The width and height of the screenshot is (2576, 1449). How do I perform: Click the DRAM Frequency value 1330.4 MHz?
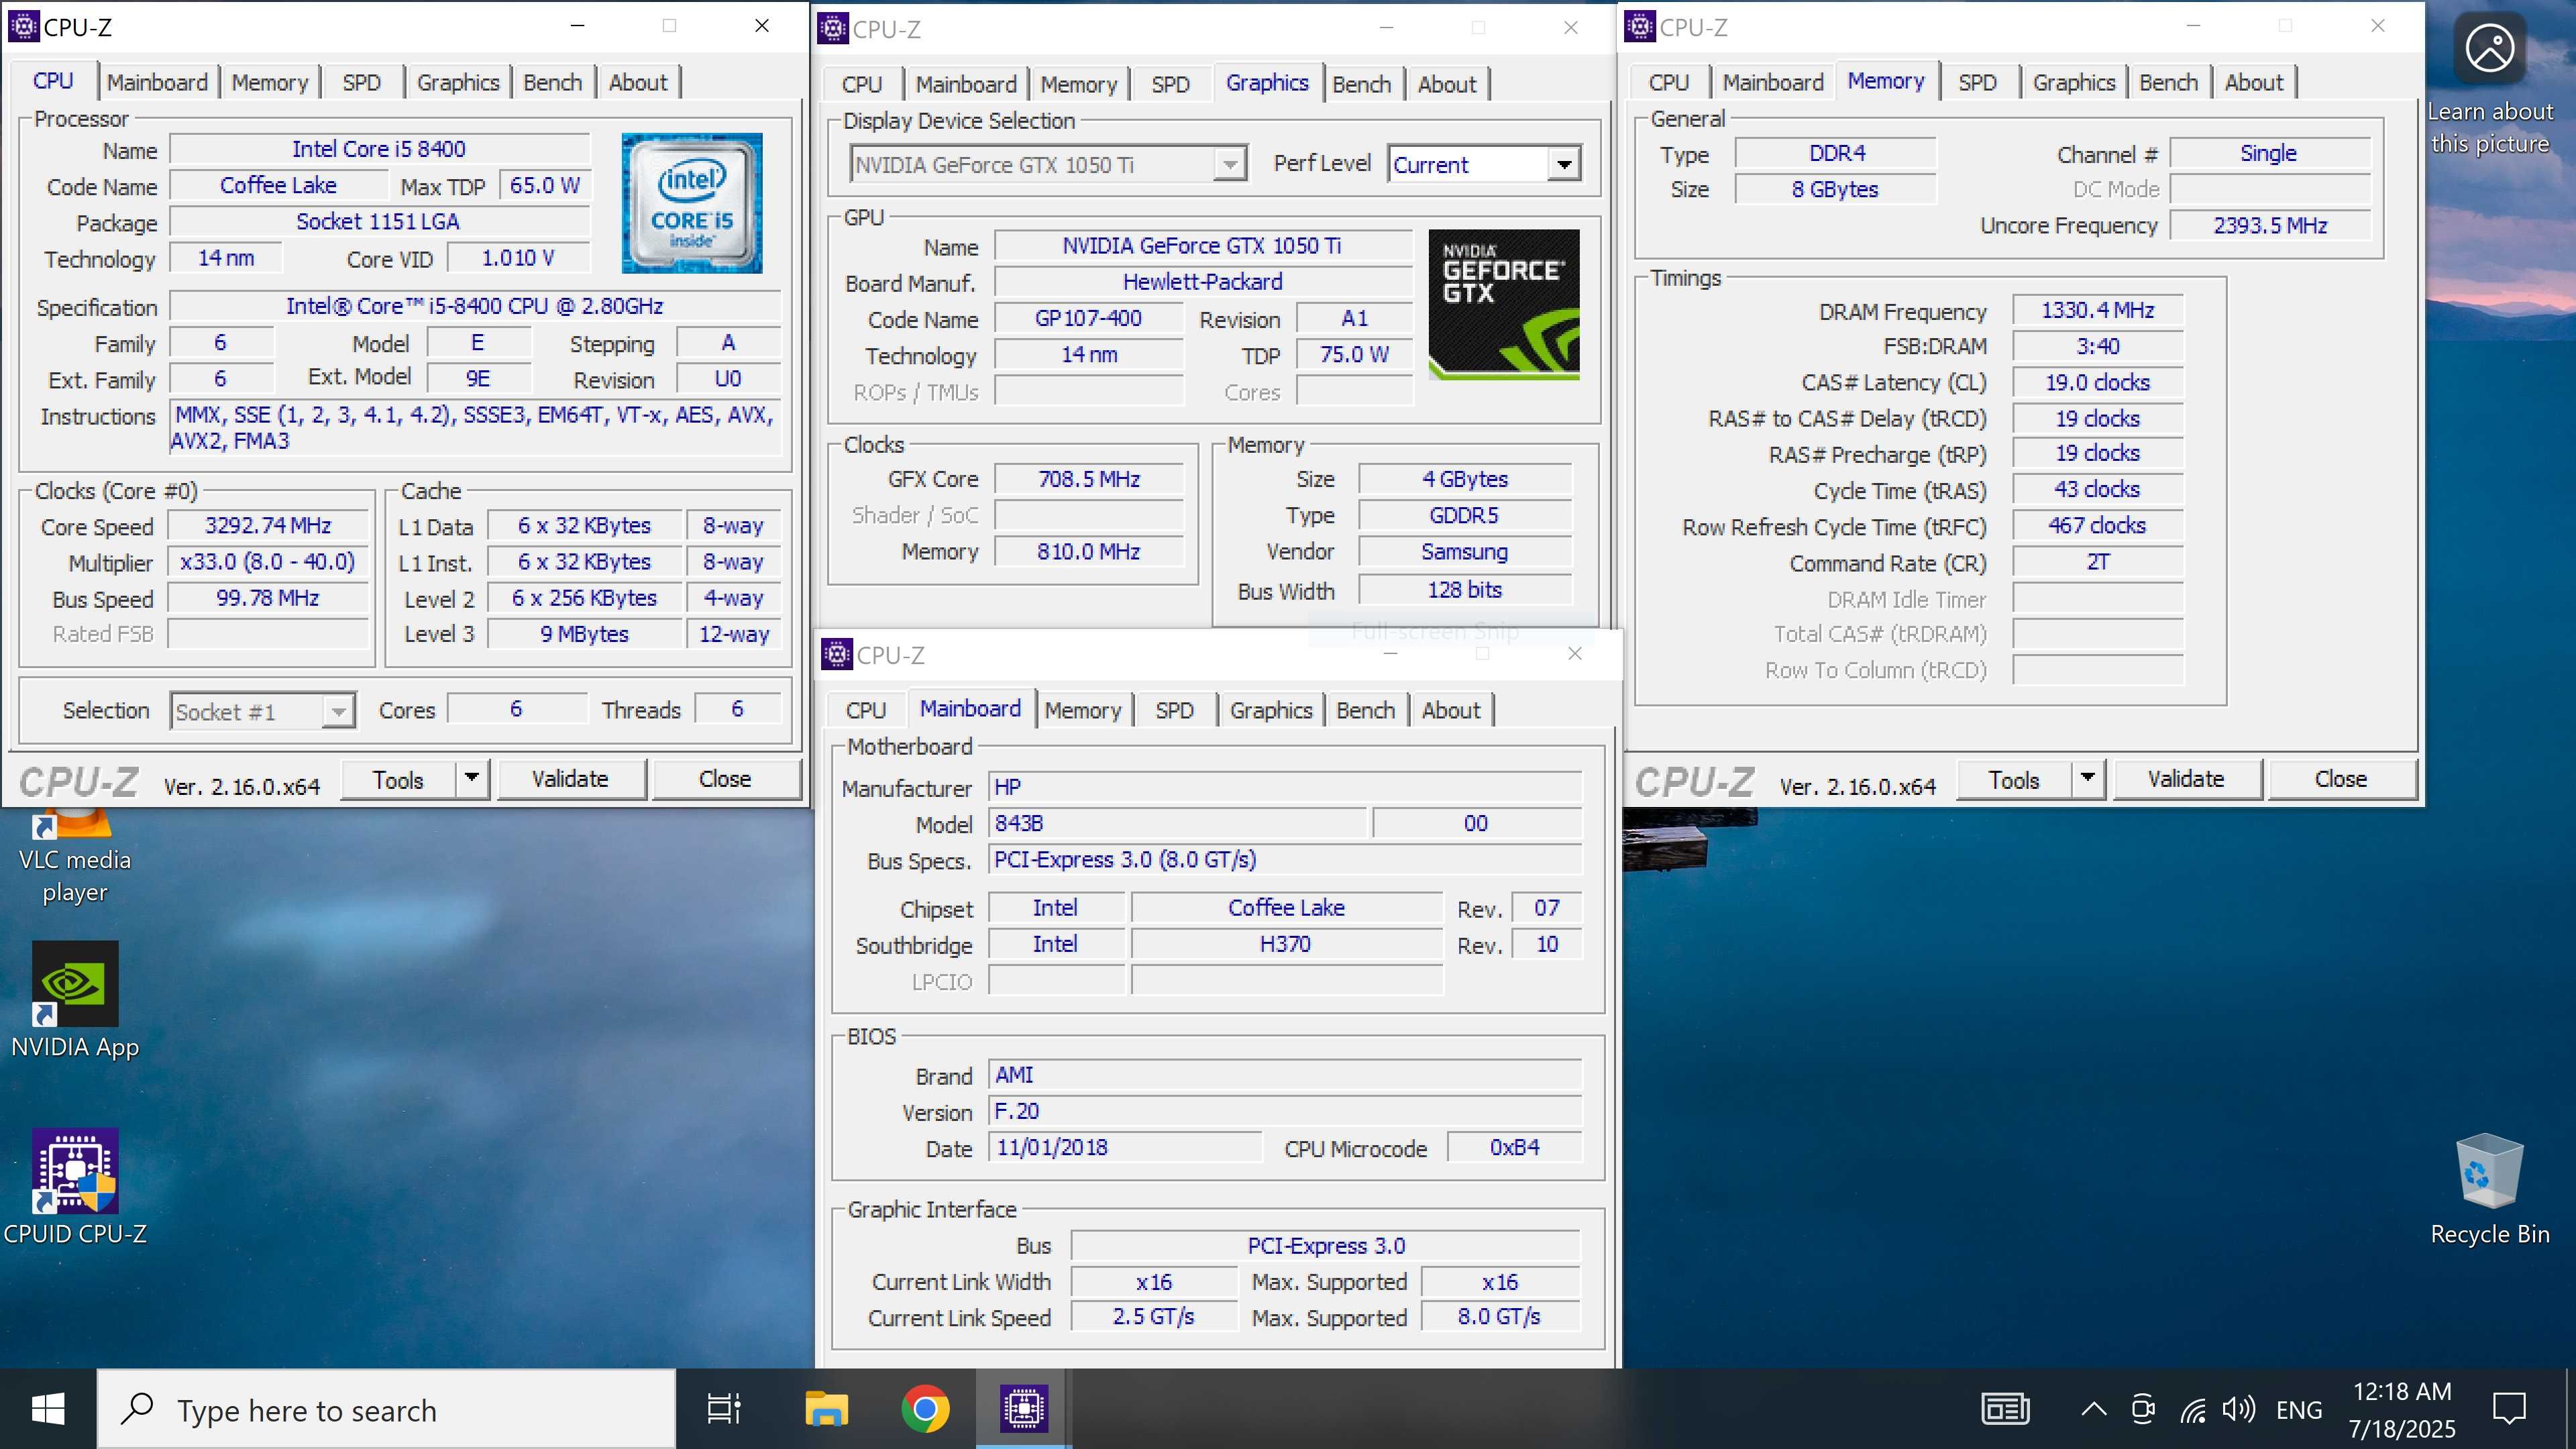point(2097,310)
